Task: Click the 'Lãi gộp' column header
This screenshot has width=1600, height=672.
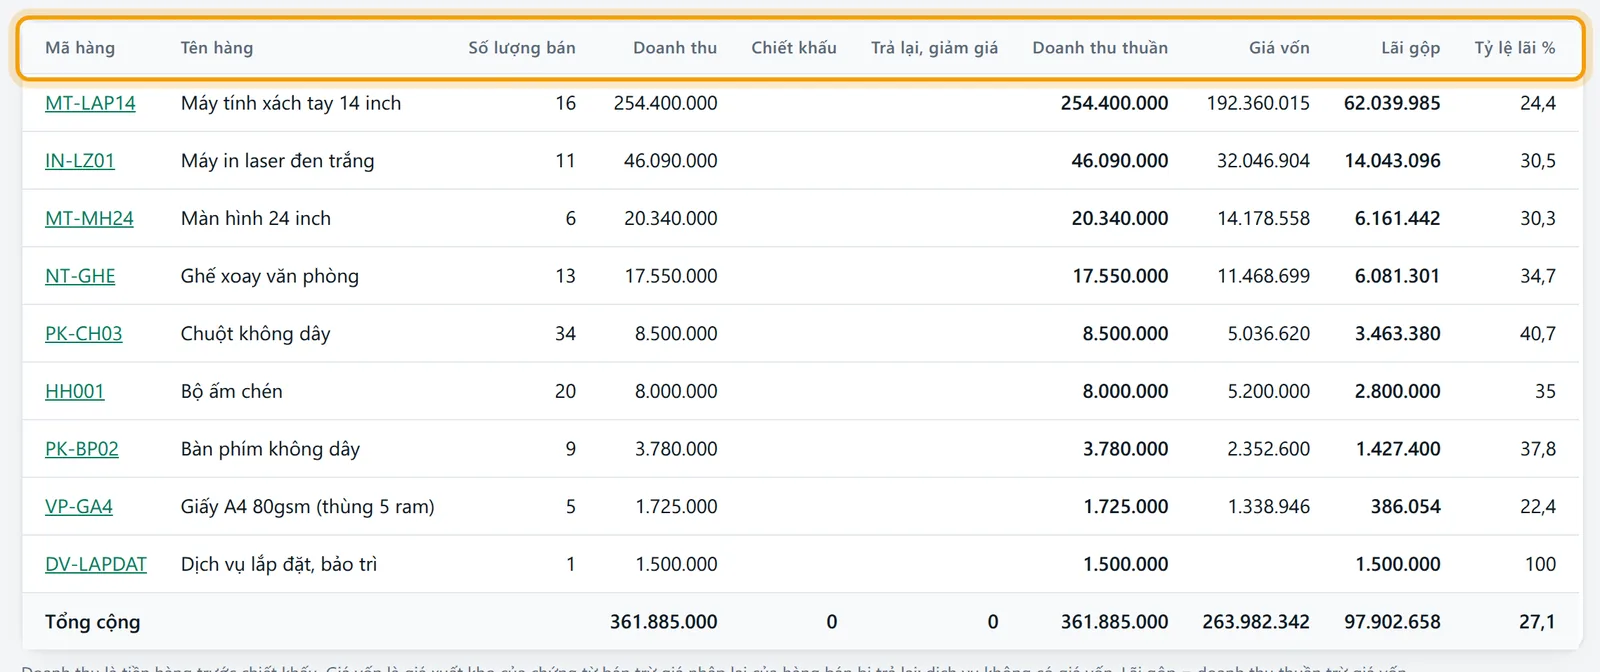Action: (x=1410, y=48)
